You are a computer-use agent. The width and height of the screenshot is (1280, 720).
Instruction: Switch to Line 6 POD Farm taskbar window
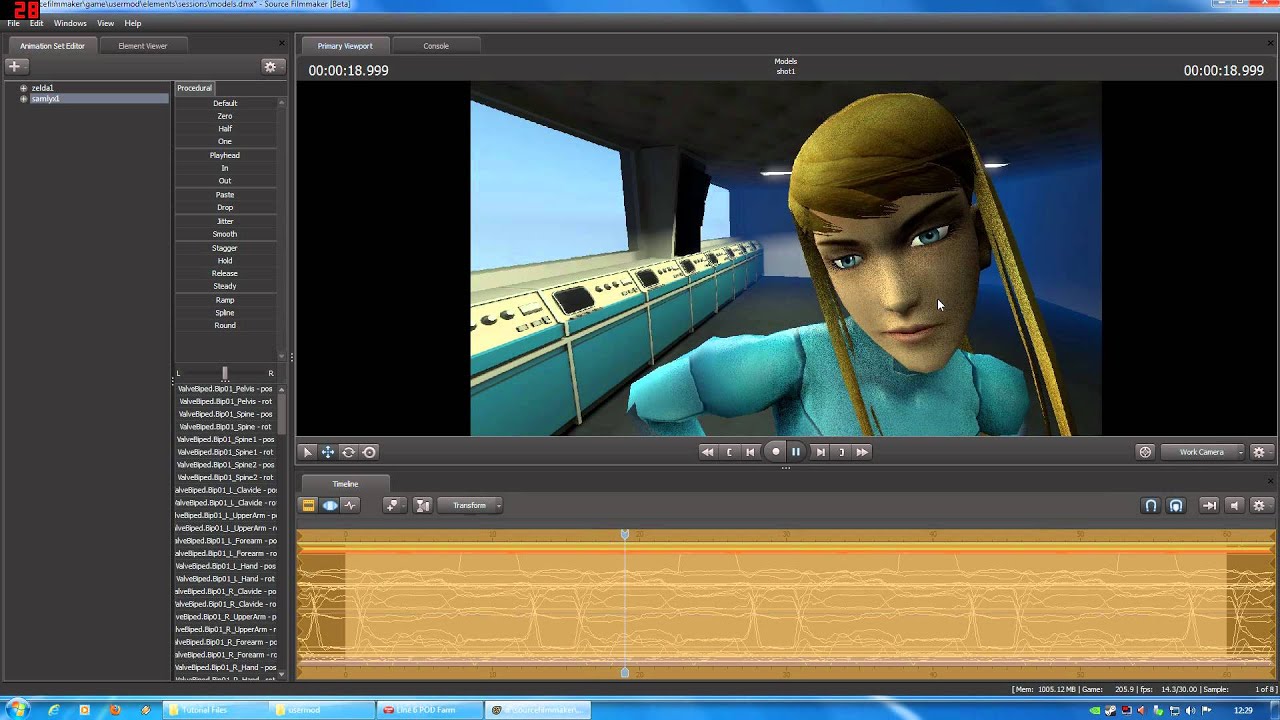(x=429, y=710)
